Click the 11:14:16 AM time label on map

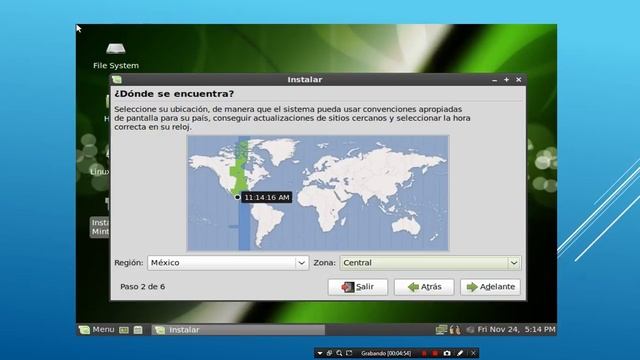click(x=267, y=197)
